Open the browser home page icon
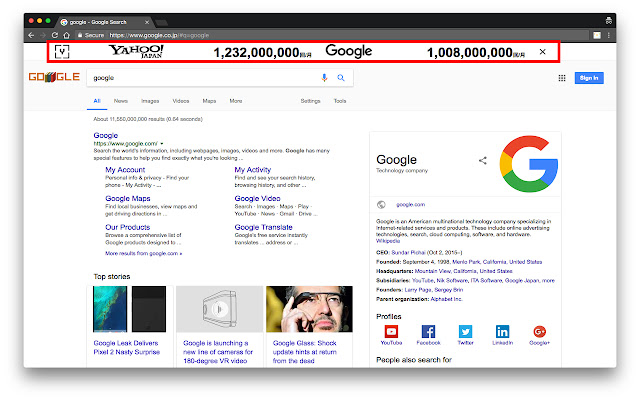640x400 pixels. 67,36
